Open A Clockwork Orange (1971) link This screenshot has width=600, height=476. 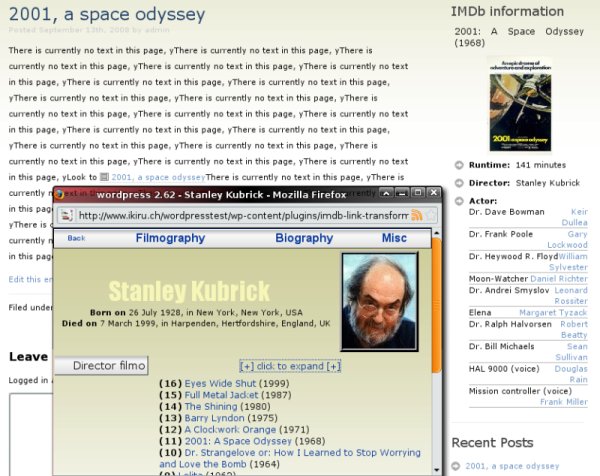pos(230,429)
